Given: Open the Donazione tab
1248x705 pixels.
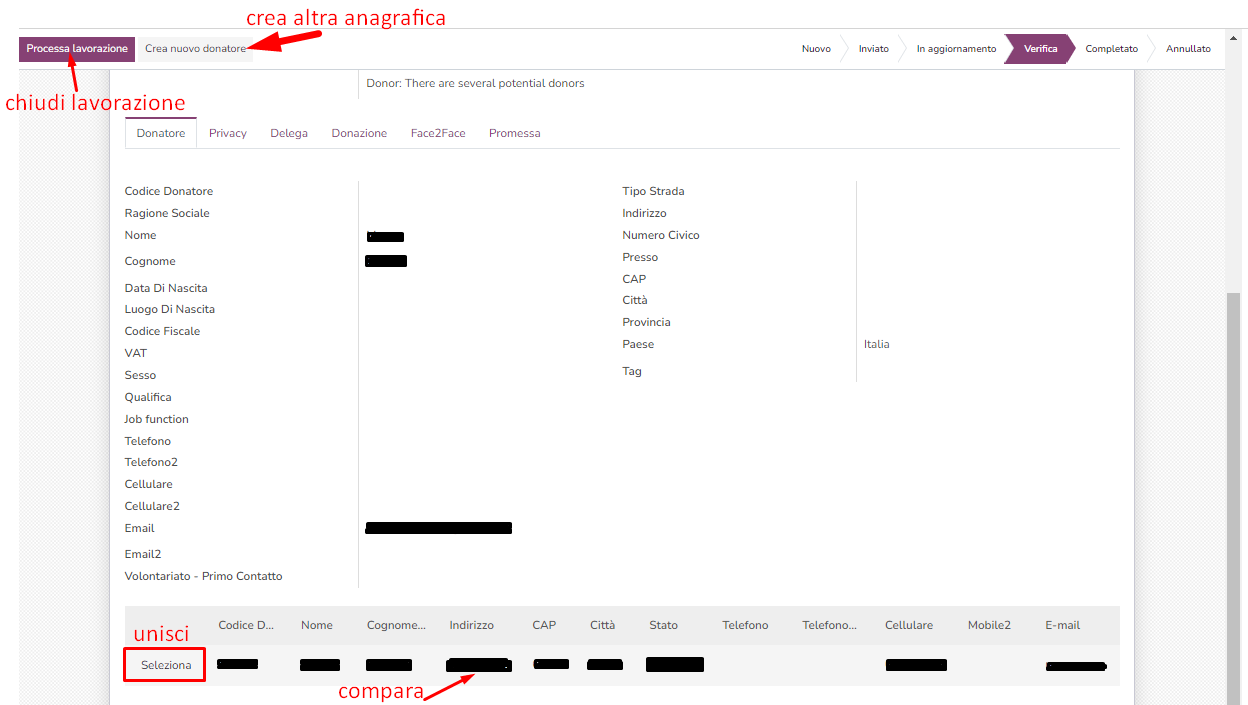Looking at the screenshot, I should [359, 133].
